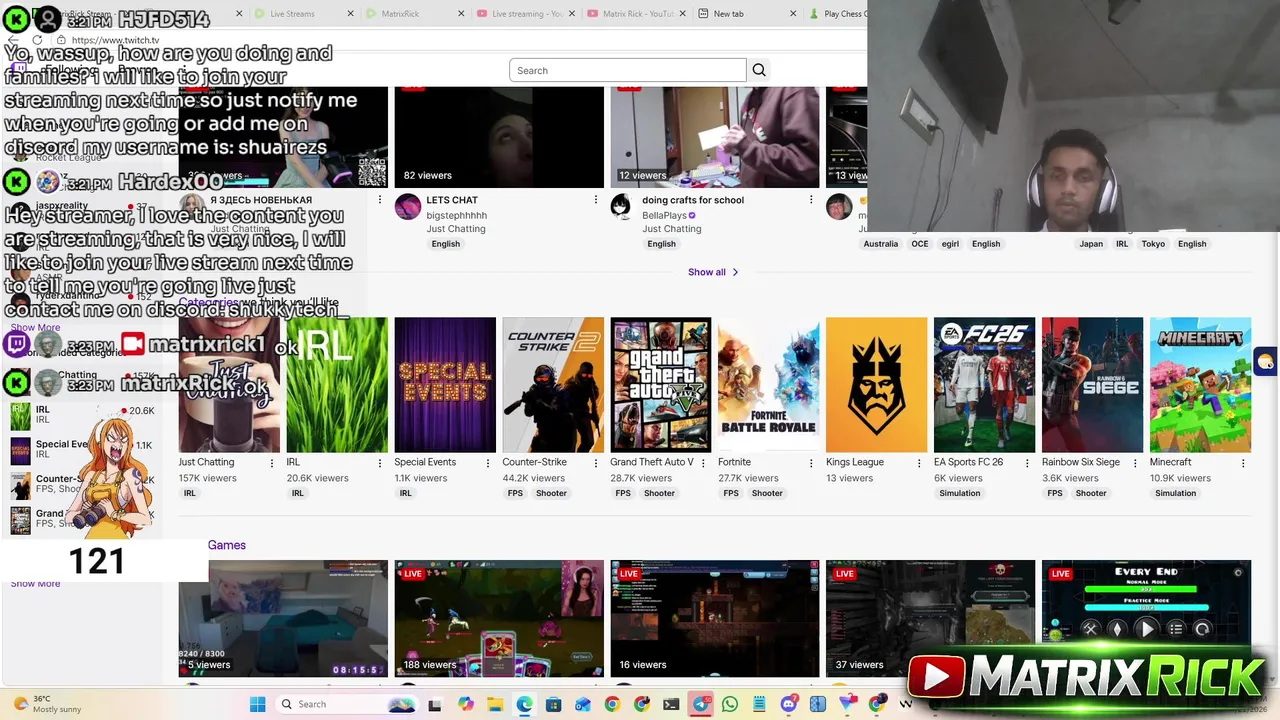Reload the page with the refresh icon
The width and height of the screenshot is (1280, 720).
pos(37,40)
